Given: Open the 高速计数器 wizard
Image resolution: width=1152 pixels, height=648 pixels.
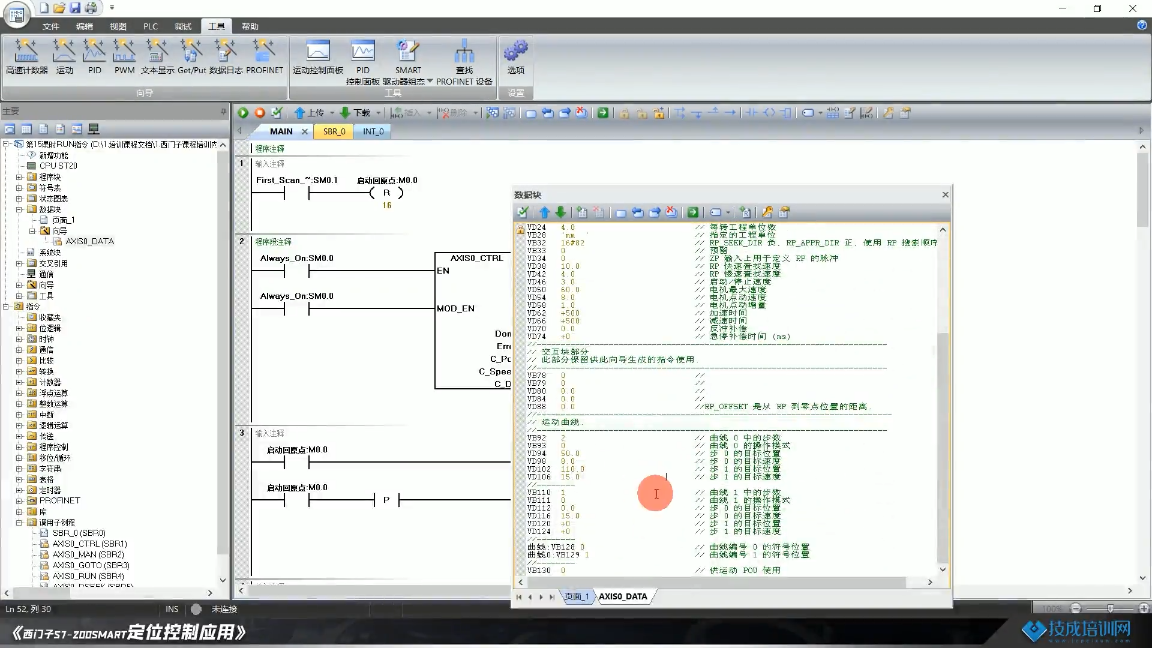Looking at the screenshot, I should 26,57.
